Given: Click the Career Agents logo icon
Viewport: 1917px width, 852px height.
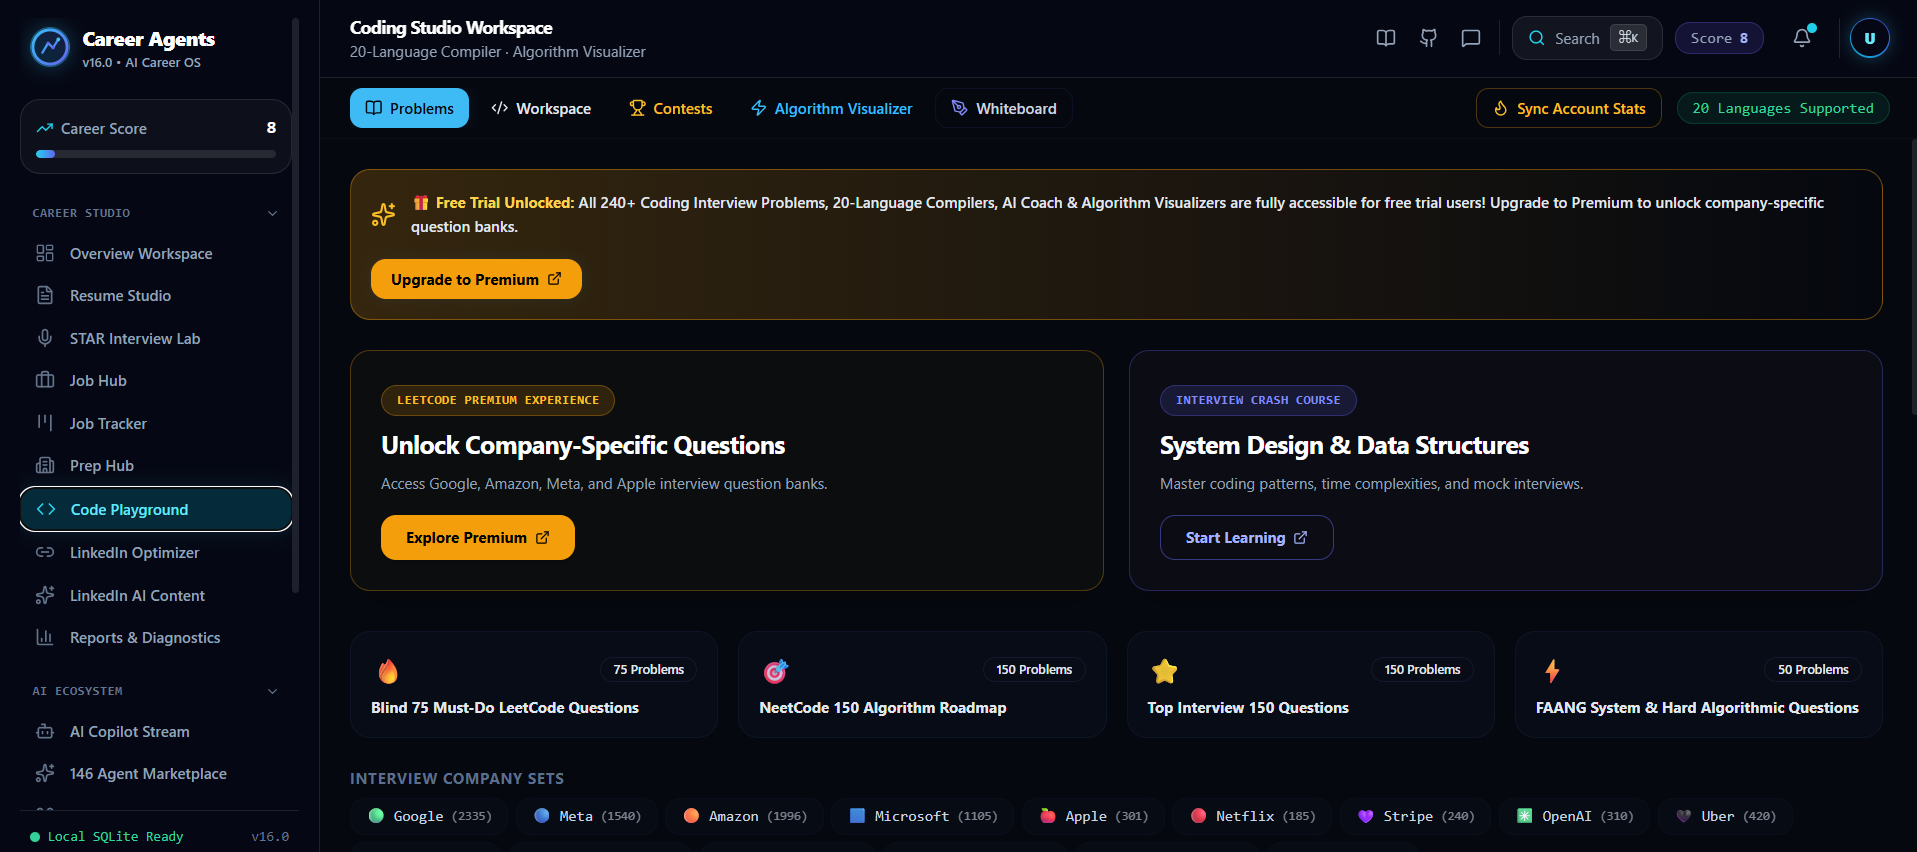Looking at the screenshot, I should pos(49,47).
